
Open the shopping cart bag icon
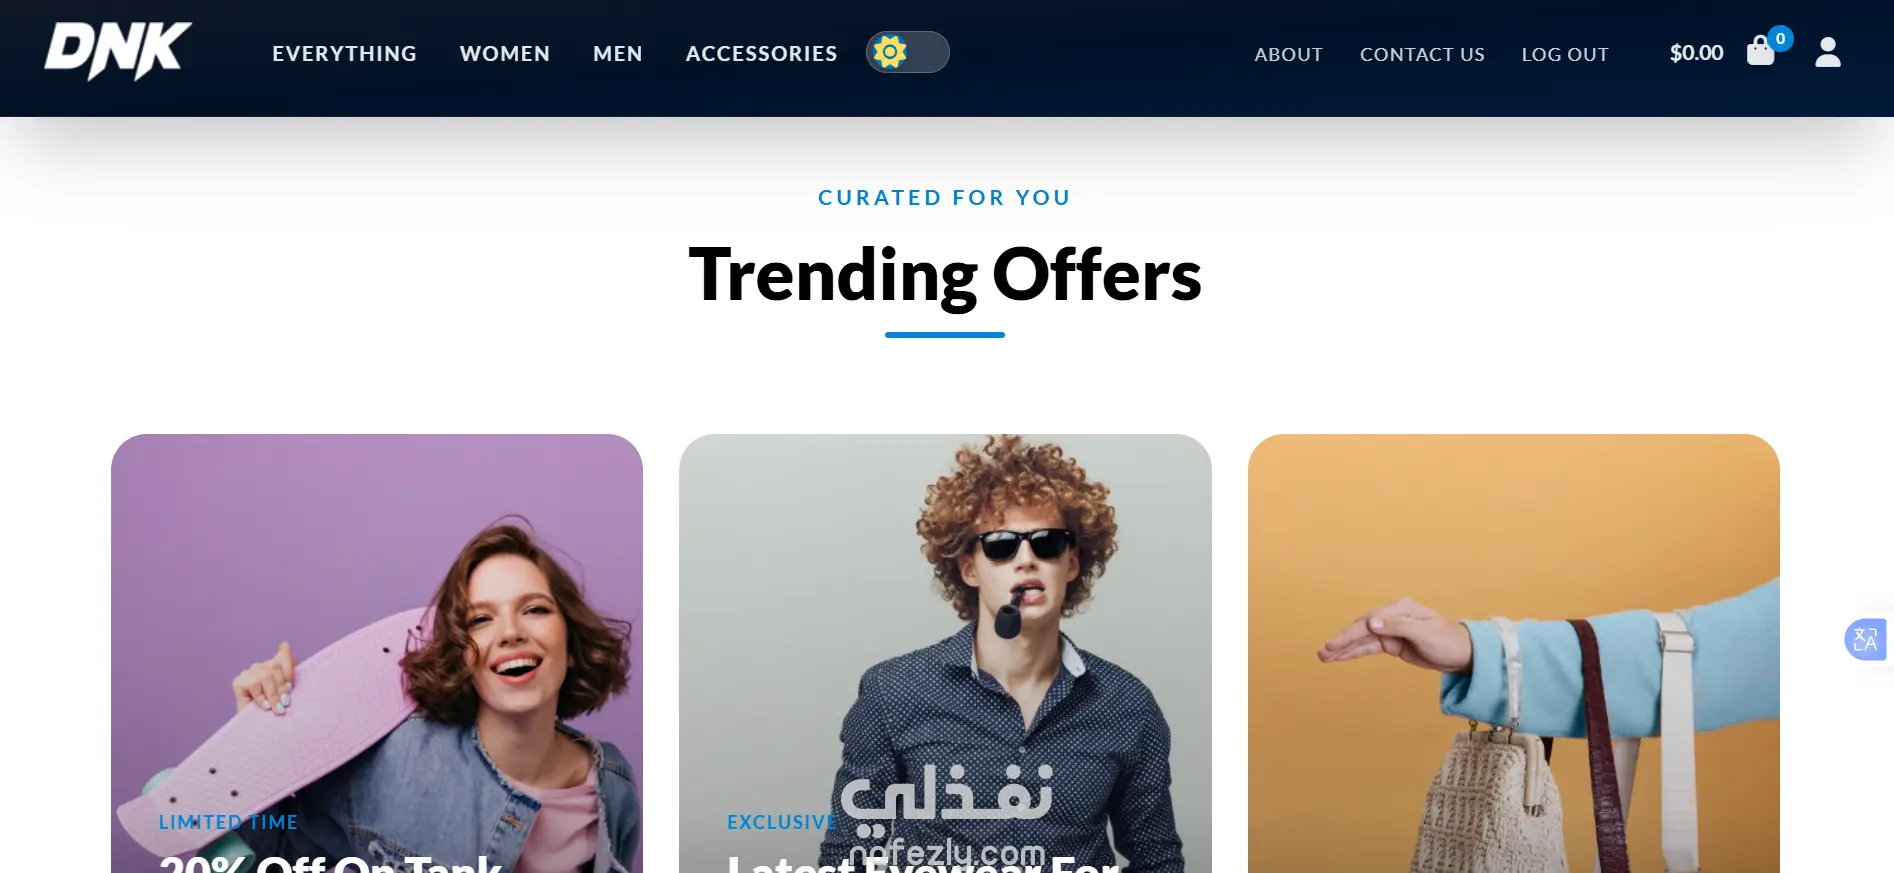tap(1760, 51)
